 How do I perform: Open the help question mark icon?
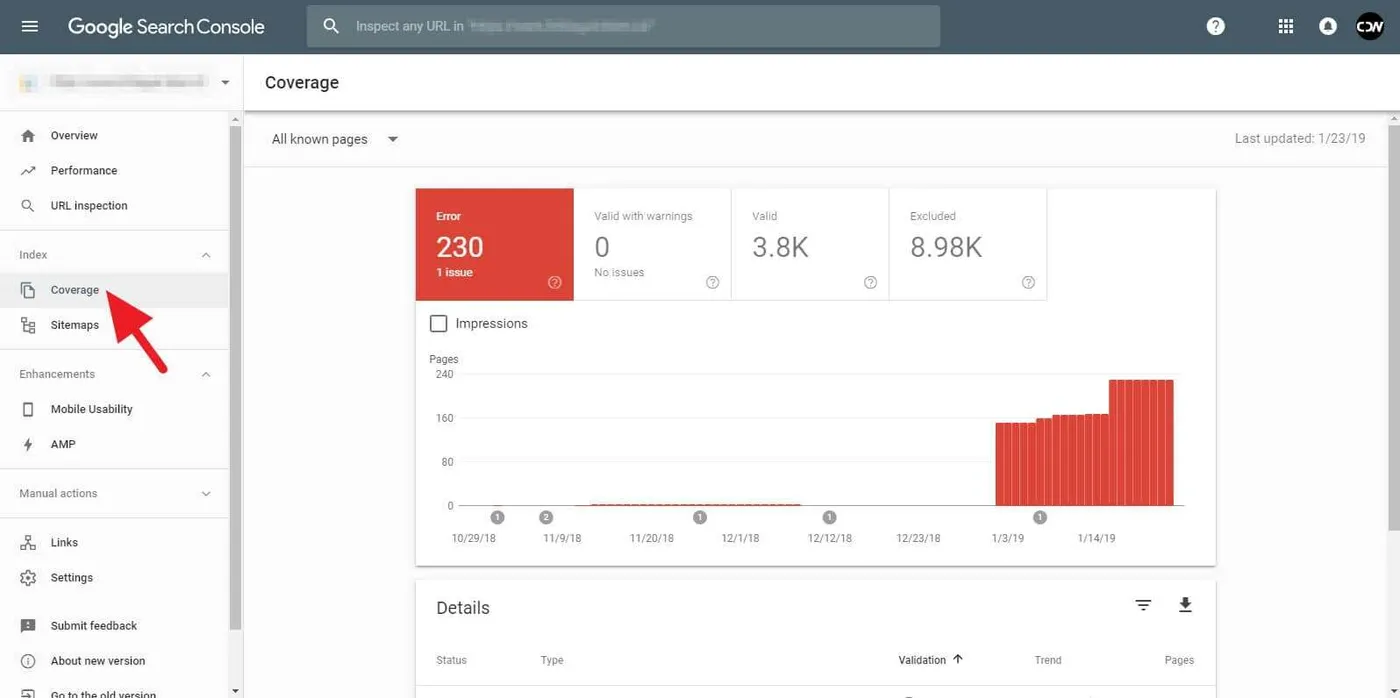(x=1215, y=26)
